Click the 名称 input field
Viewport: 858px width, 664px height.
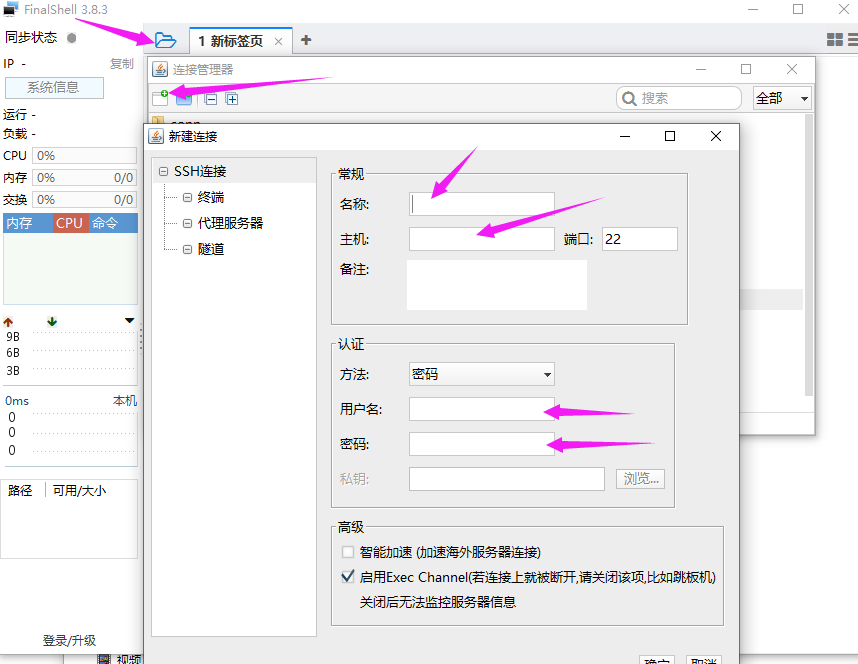482,204
